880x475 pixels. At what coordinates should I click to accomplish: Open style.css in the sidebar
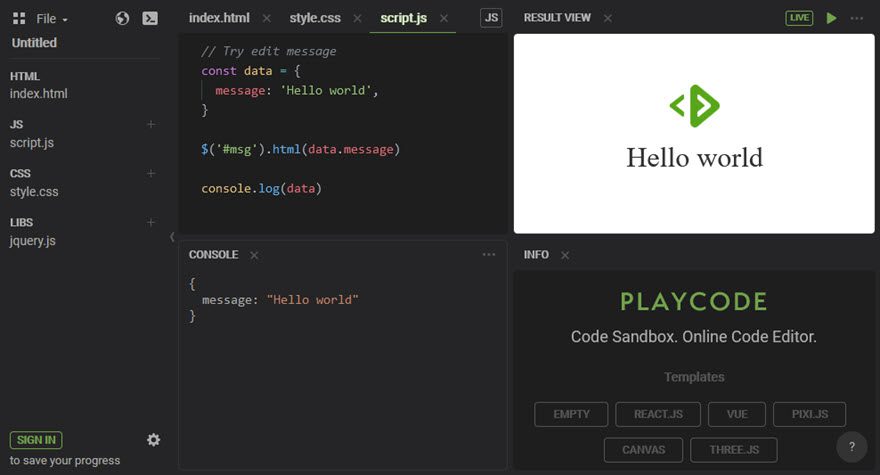34,191
